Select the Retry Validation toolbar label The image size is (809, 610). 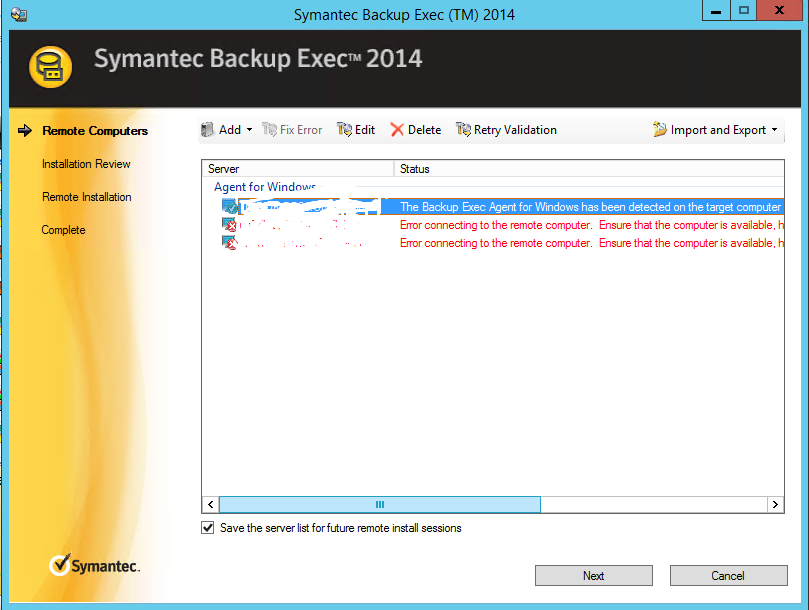click(515, 130)
